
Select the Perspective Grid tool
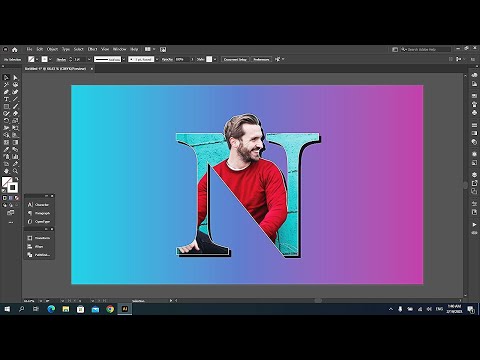[15, 135]
